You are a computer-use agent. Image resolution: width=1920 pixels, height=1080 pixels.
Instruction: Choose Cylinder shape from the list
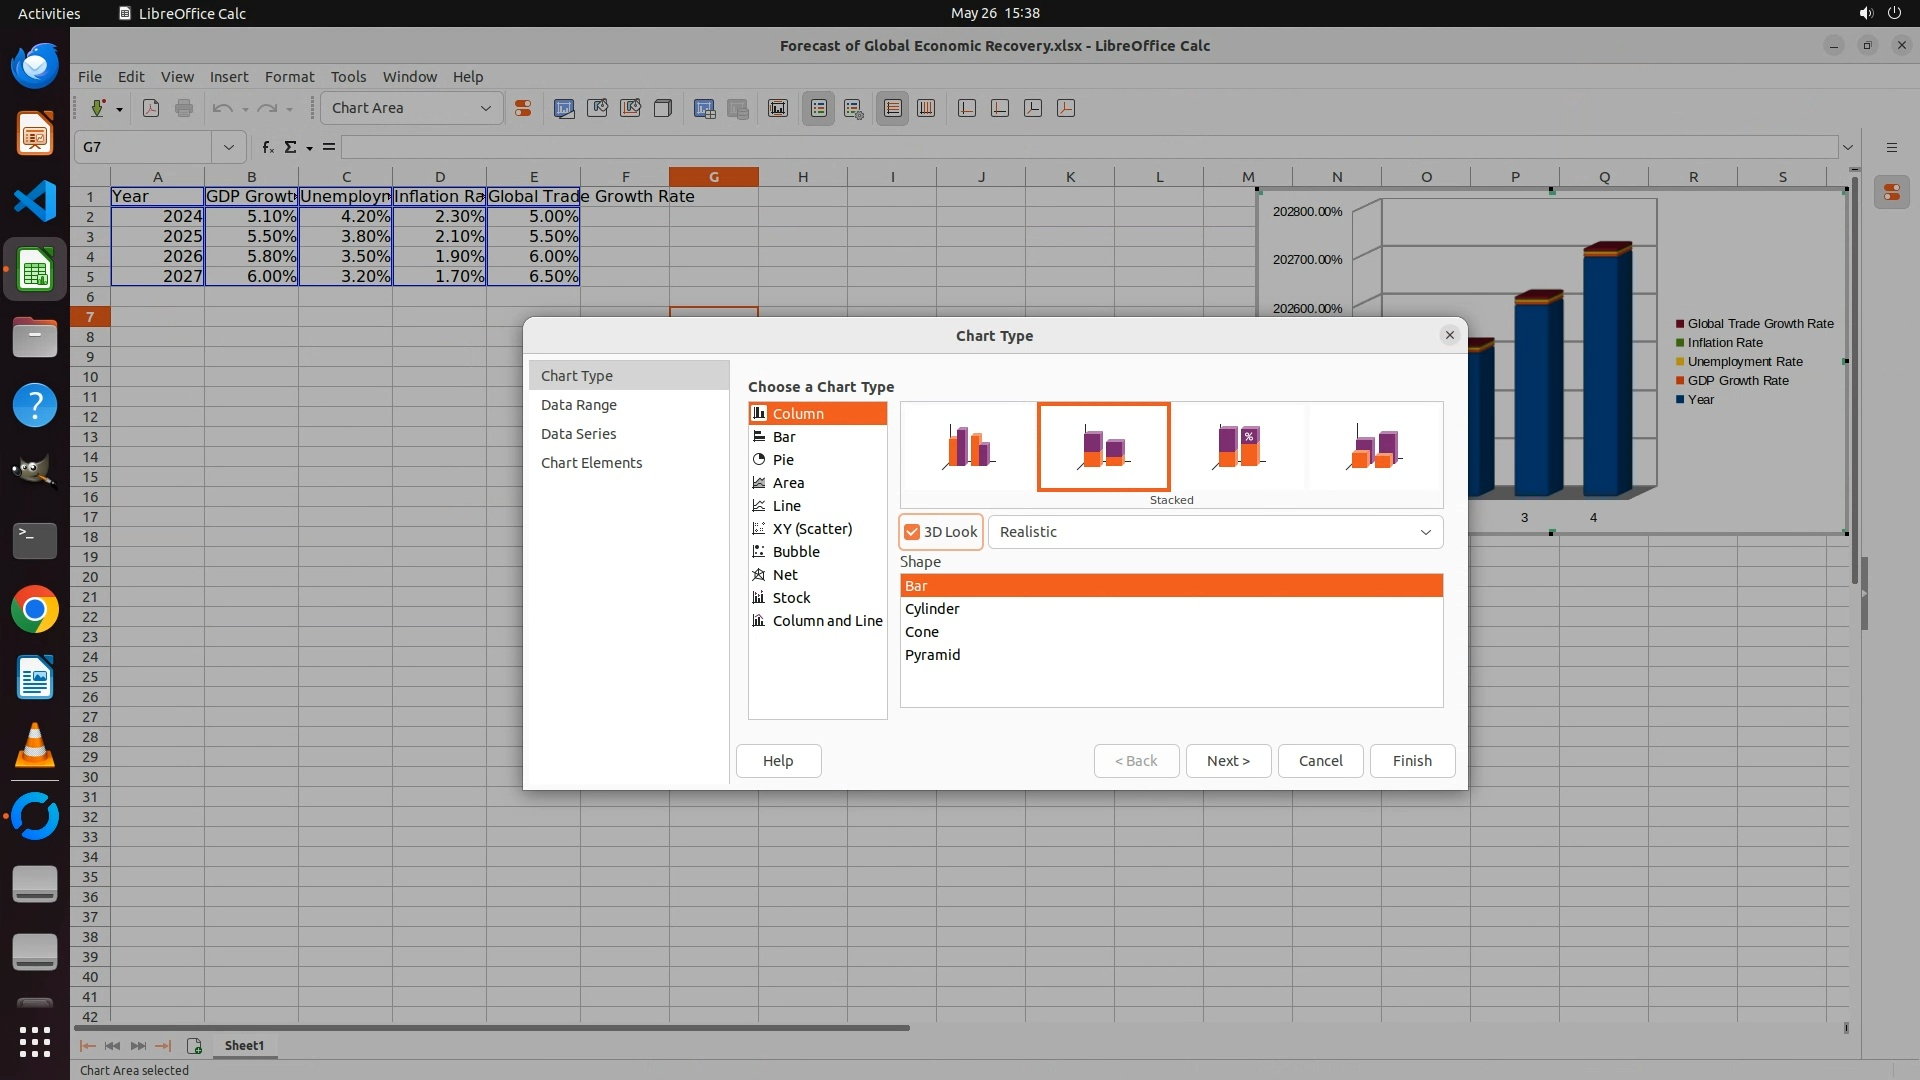(932, 609)
